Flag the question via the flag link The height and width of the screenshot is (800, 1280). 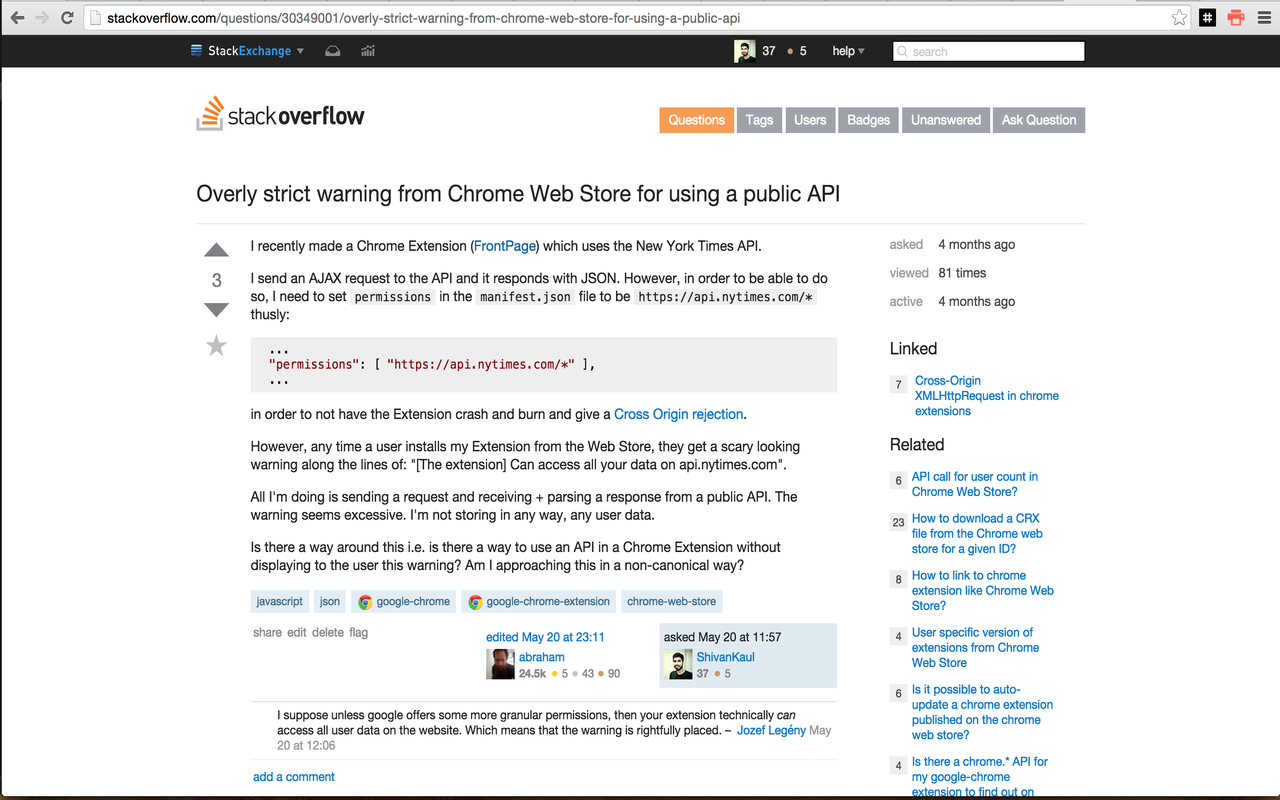pos(358,633)
